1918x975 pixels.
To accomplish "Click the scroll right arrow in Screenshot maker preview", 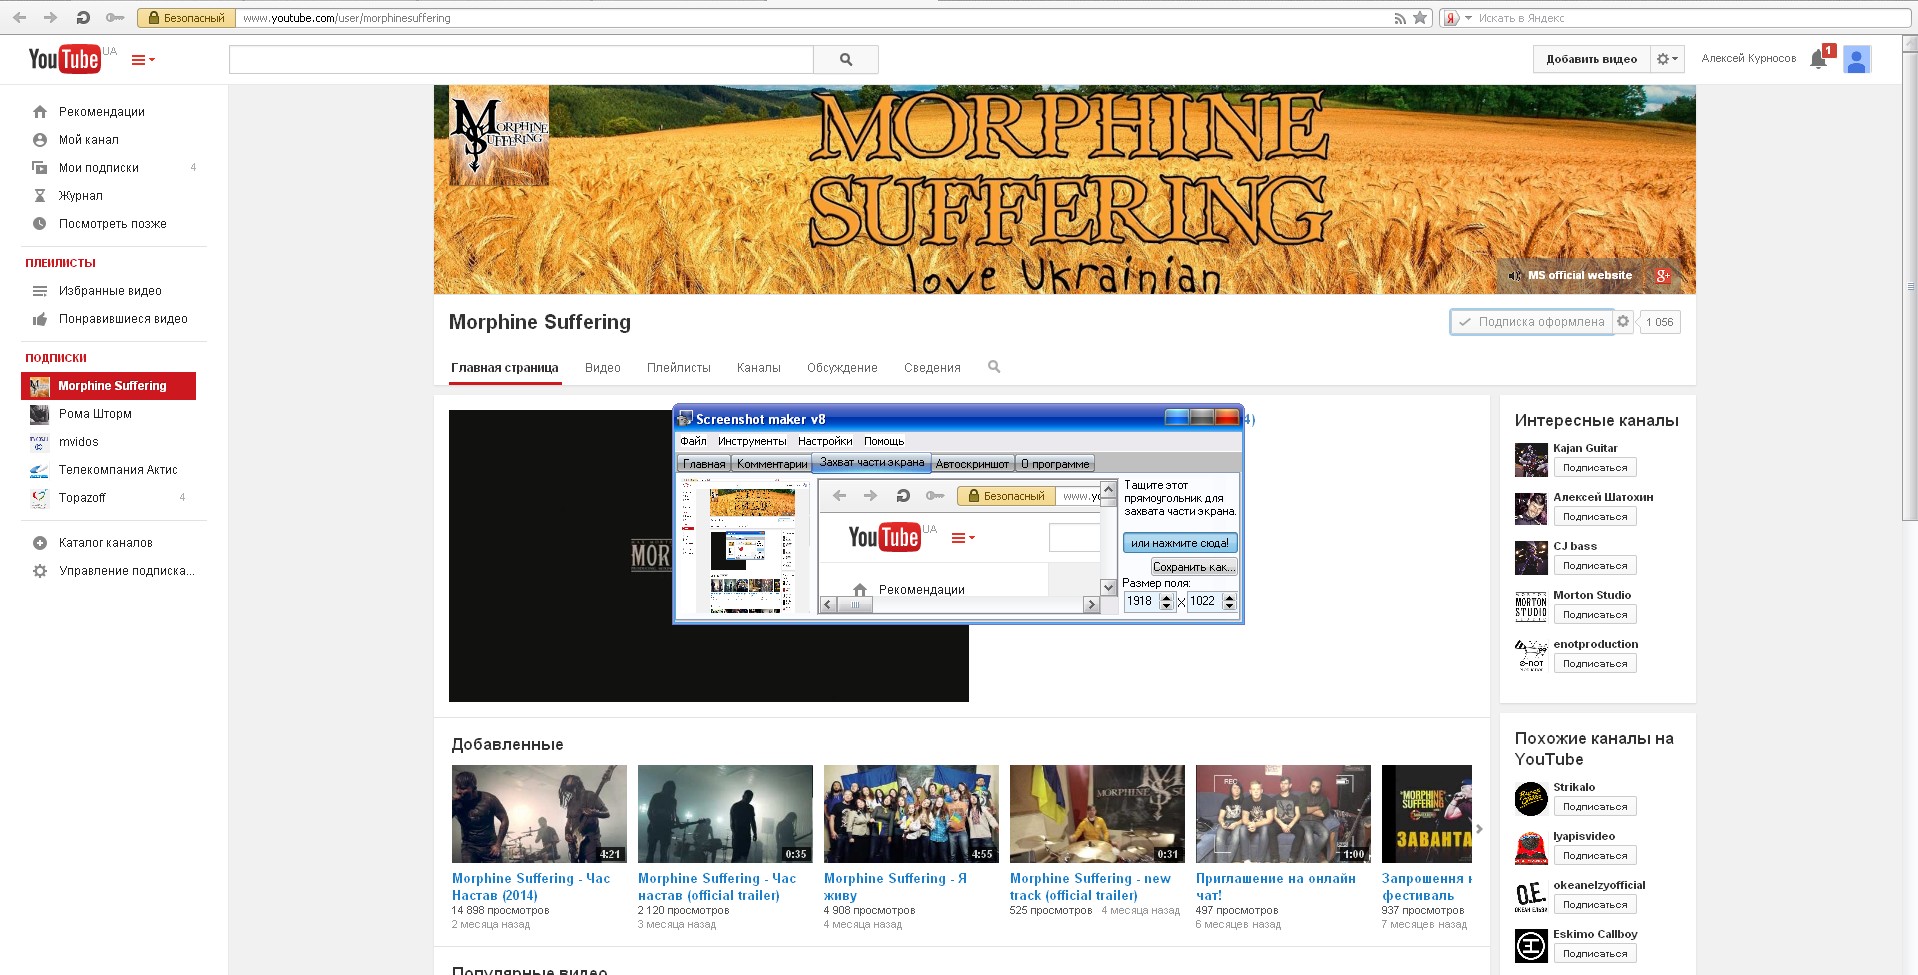I will click(x=1092, y=604).
